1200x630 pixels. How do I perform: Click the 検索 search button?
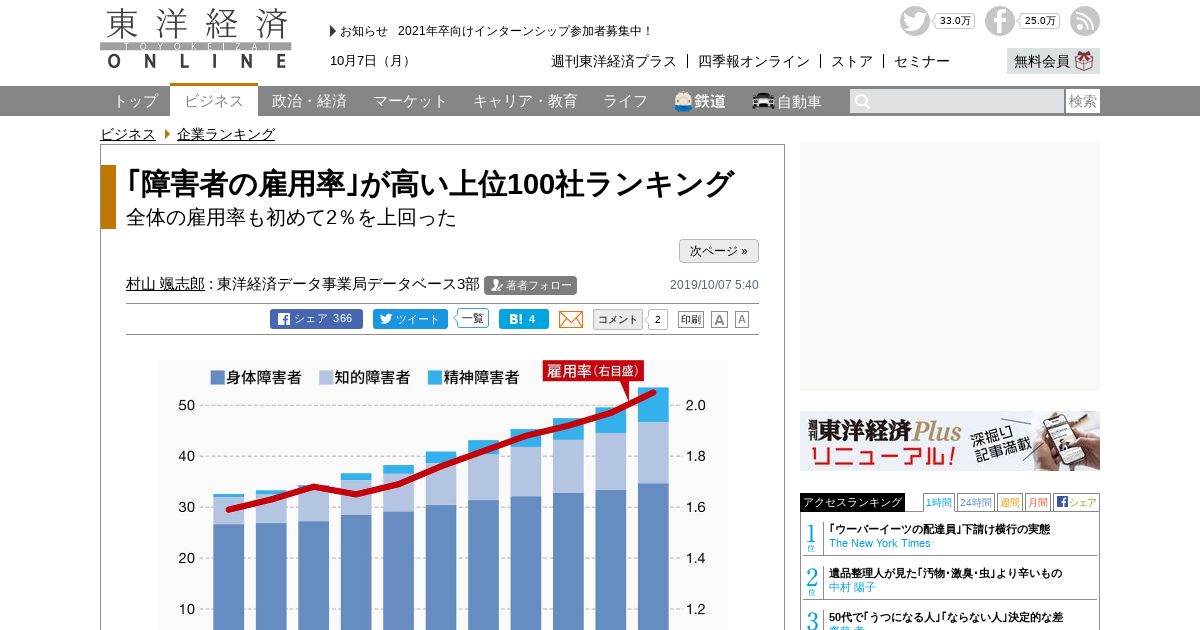click(1083, 101)
